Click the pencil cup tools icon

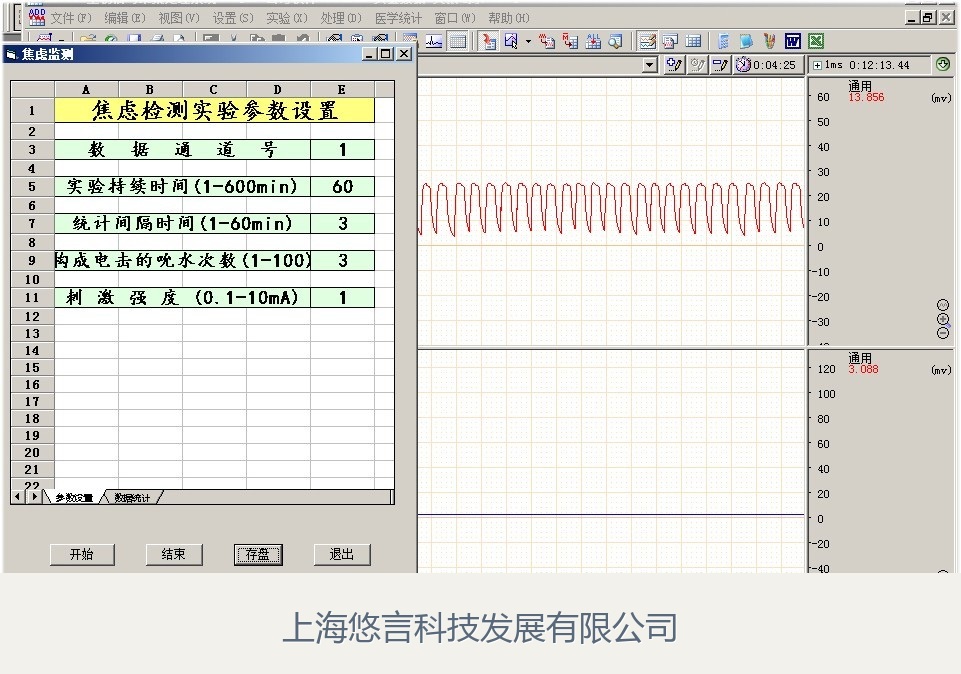point(769,42)
